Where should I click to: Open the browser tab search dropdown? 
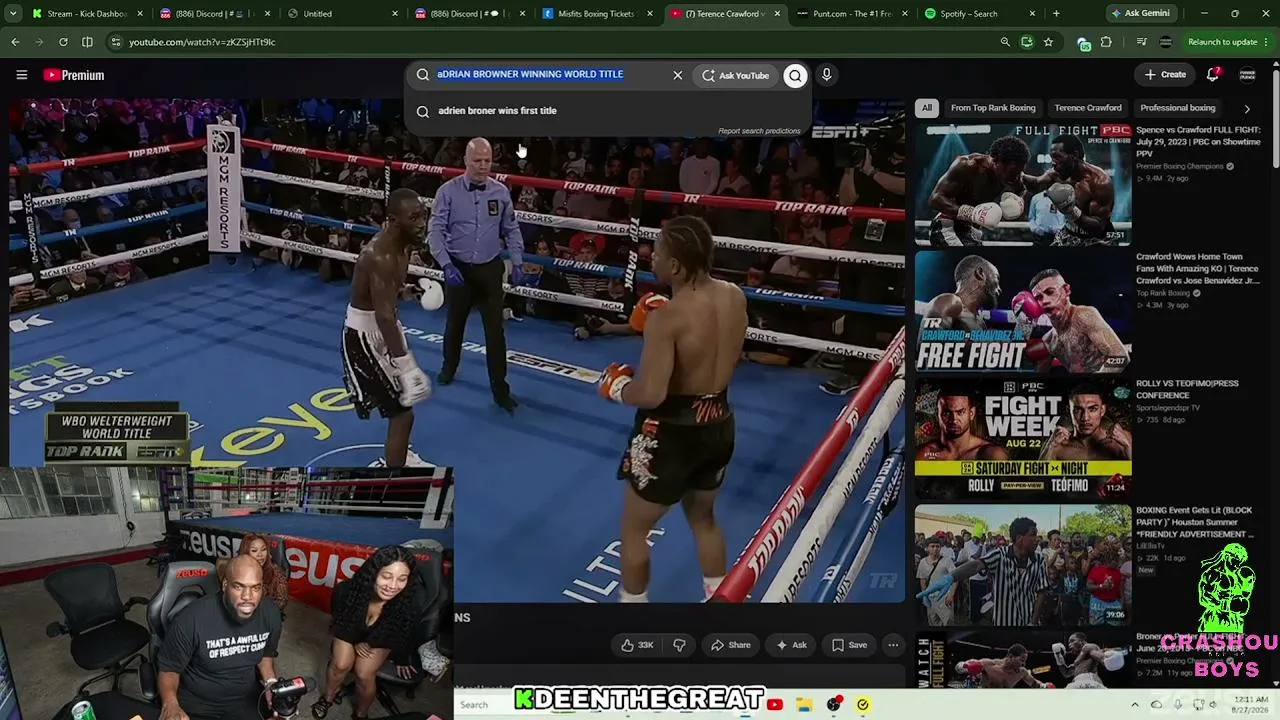point(13,14)
